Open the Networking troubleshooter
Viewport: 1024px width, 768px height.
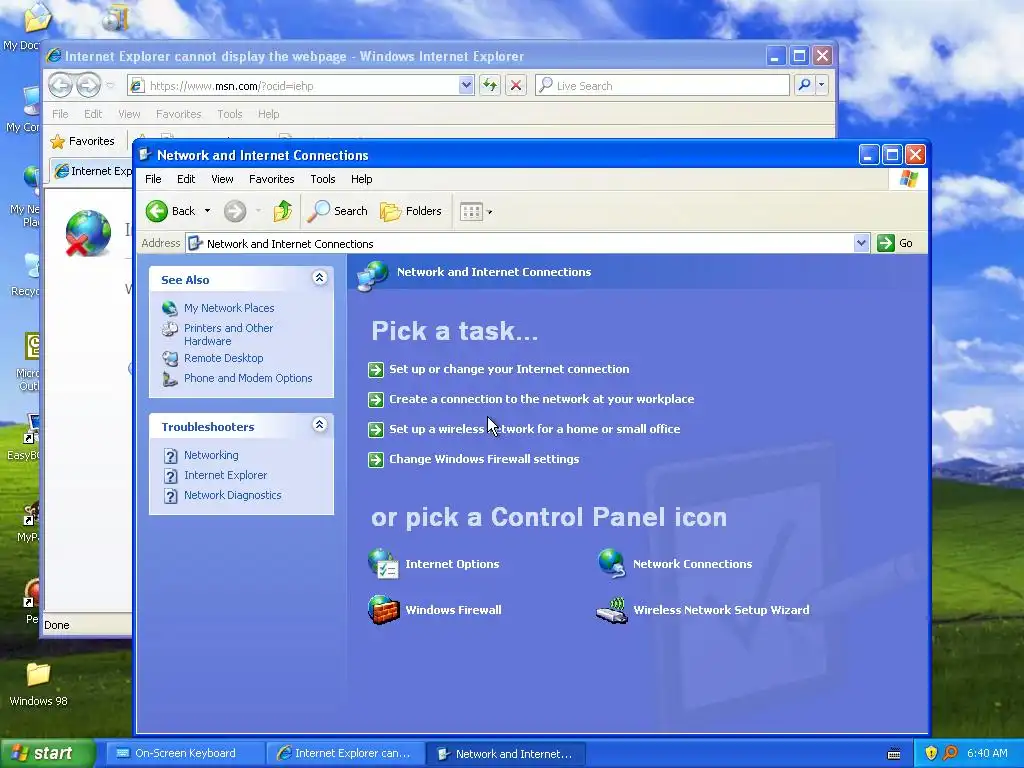(x=211, y=455)
